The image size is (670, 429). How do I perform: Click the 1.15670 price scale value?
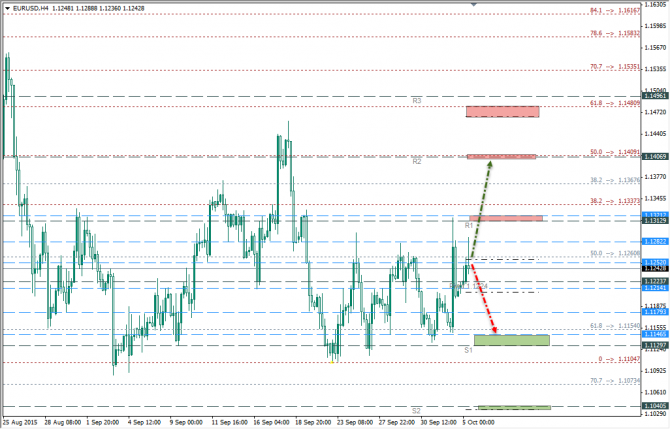[x=655, y=47]
